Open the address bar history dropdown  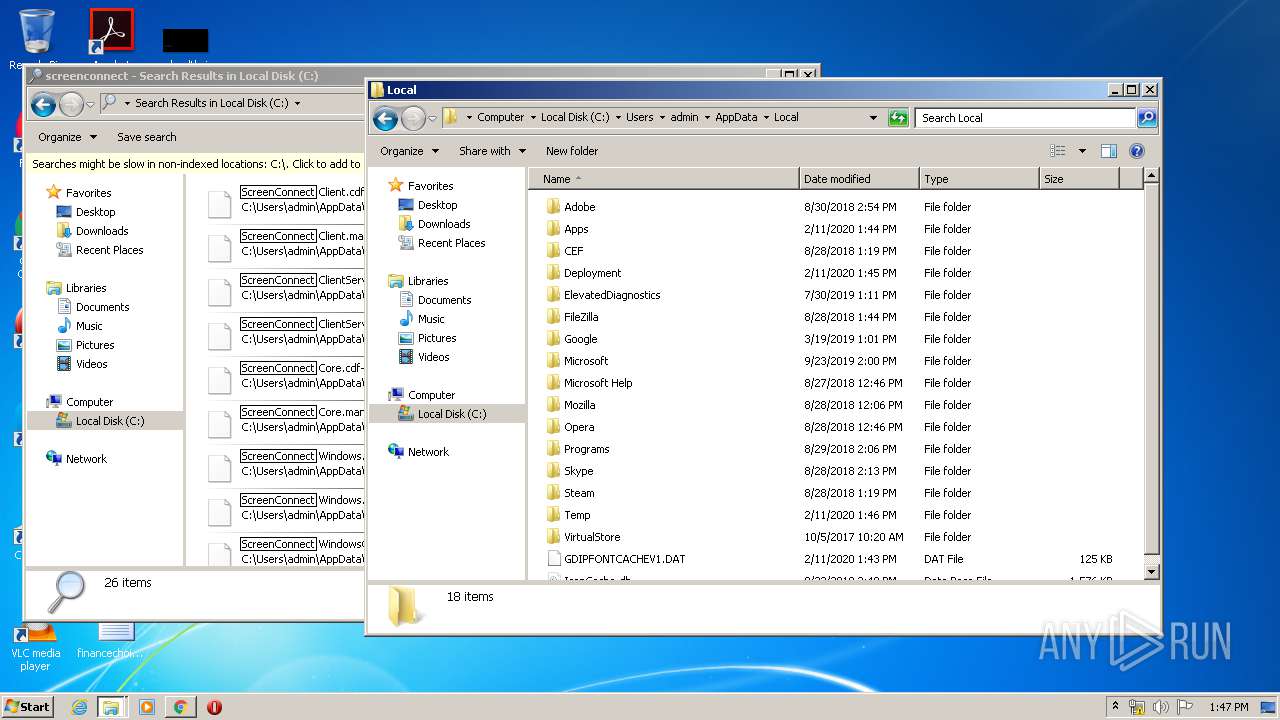[873, 117]
